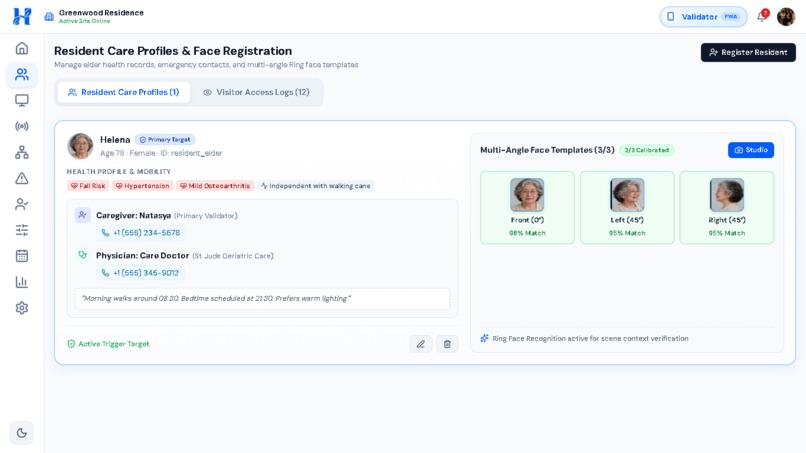
Task: Open the Home dashboard icon in sidebar
Action: click(x=22, y=48)
